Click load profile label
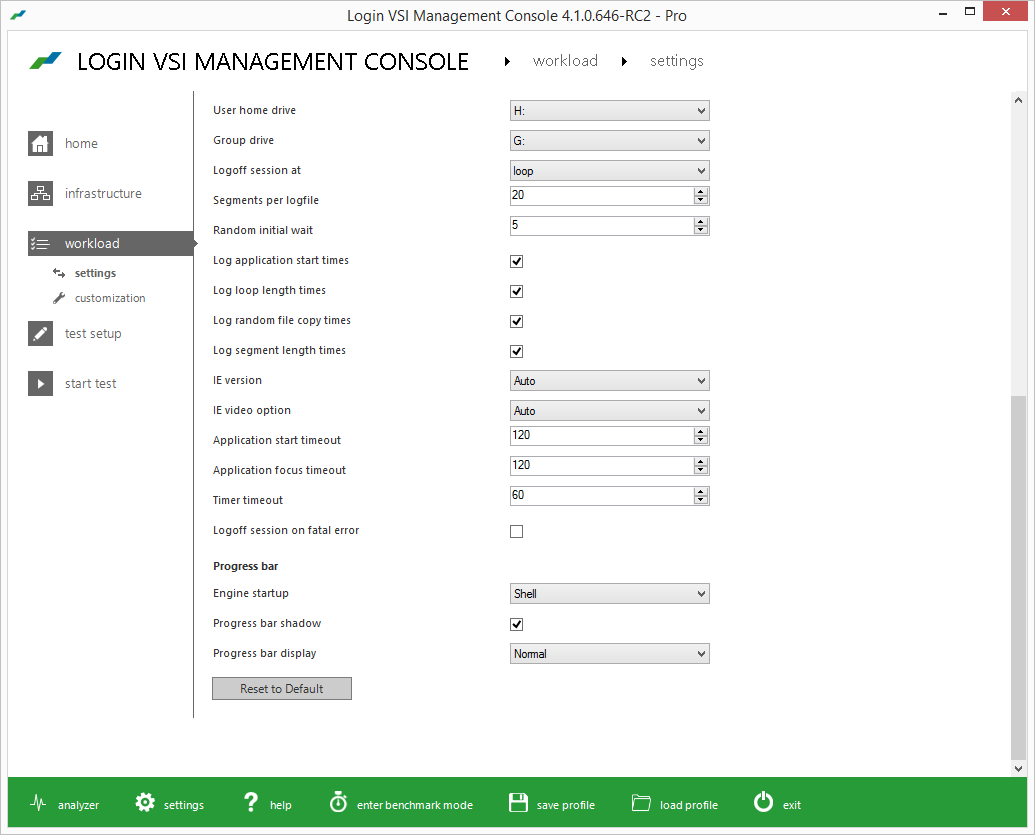Screen dimensions: 1035x835 (x=688, y=805)
